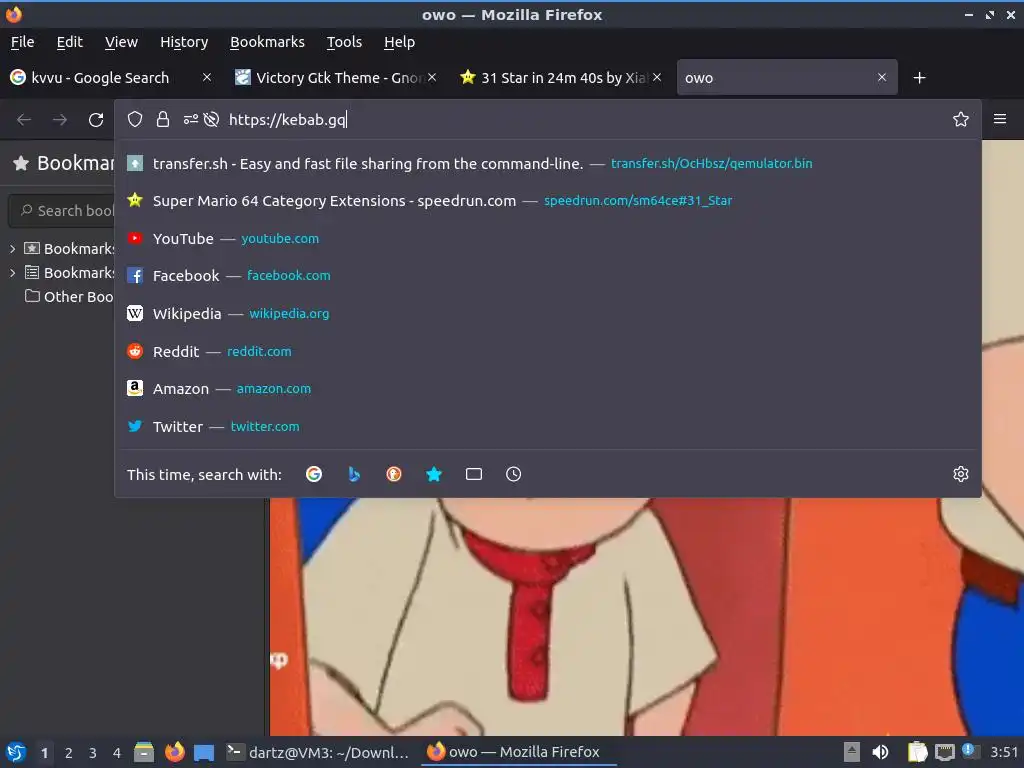The width and height of the screenshot is (1024, 768).
Task: Open the View menu
Action: (121, 42)
